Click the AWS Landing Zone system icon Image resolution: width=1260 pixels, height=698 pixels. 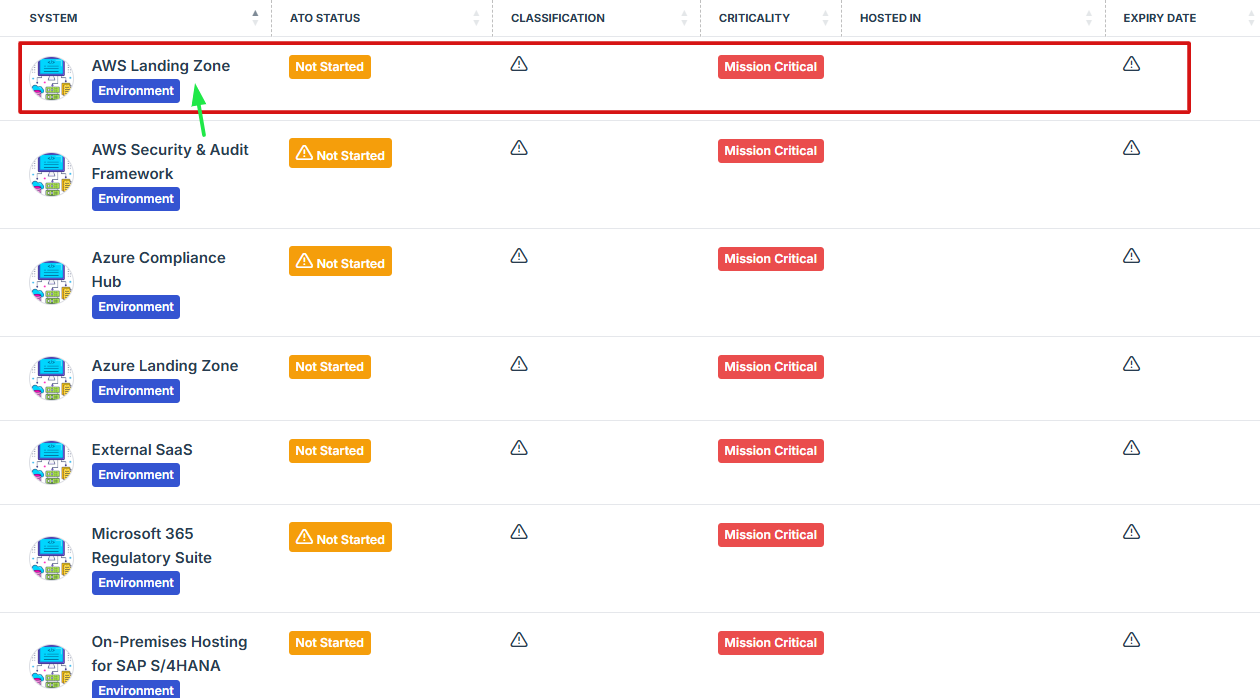[51, 78]
